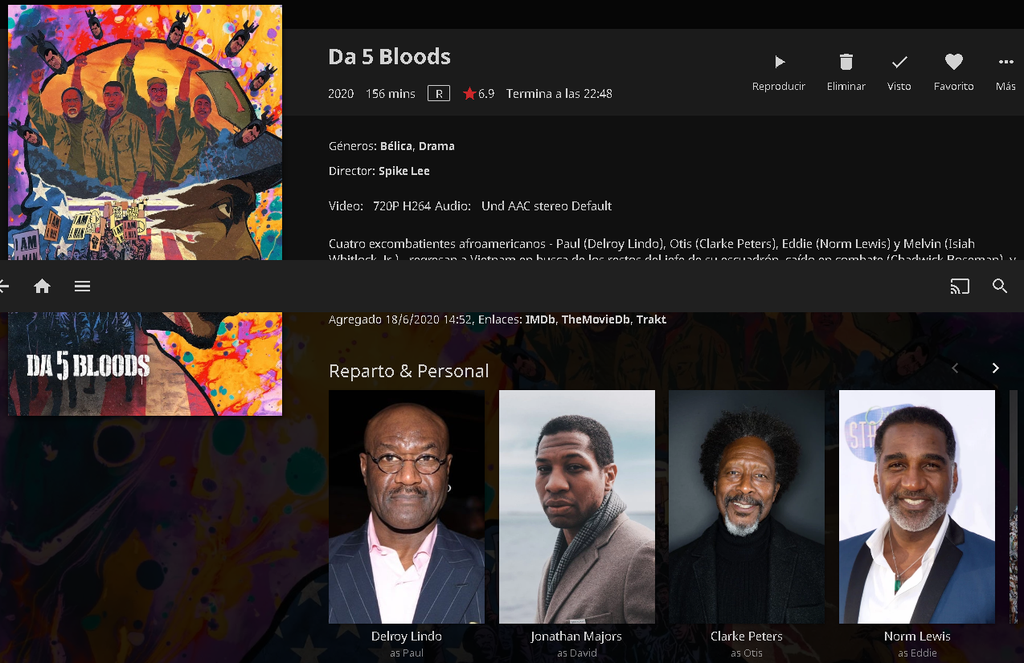Click the '156 mins' runtime text
This screenshot has height=663, width=1024.
coord(391,93)
